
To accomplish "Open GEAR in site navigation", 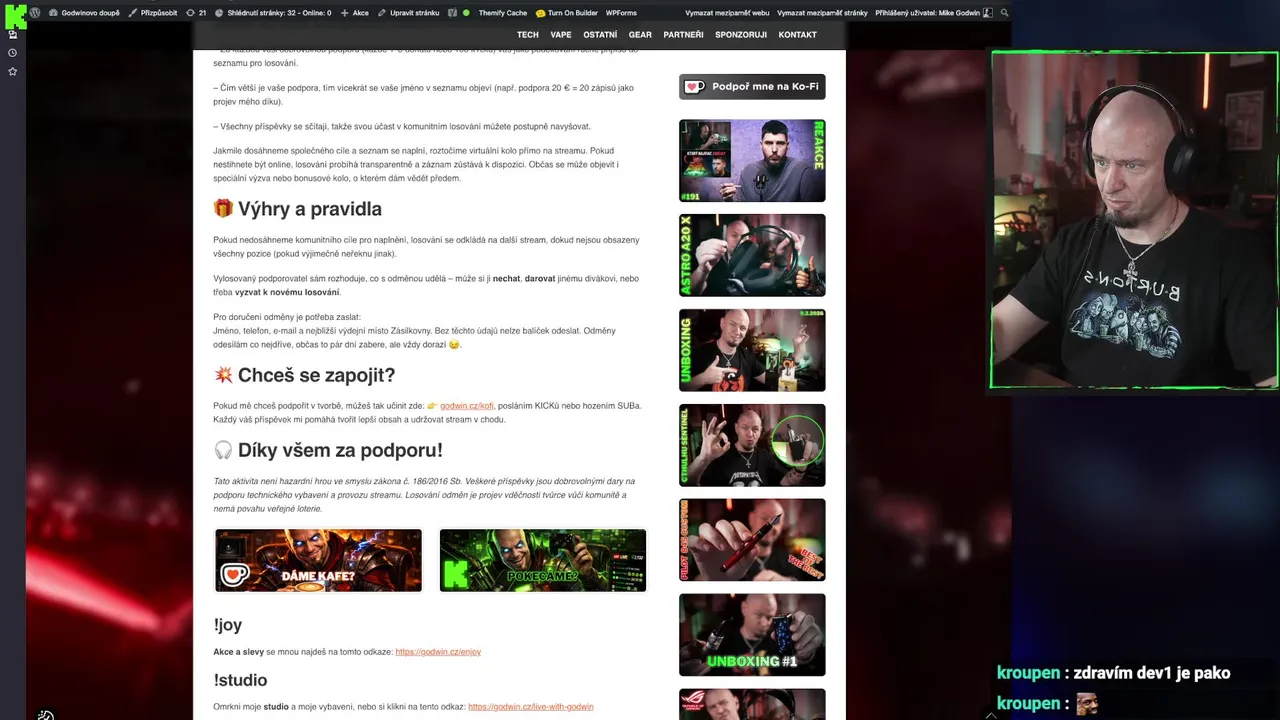I will [x=640, y=35].
